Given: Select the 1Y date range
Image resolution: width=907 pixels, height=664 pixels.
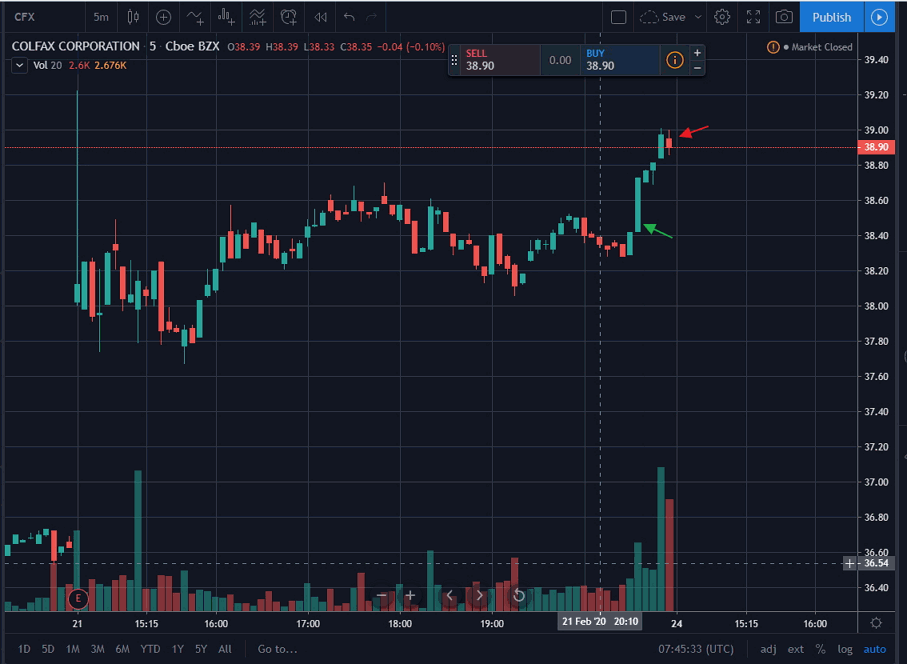Looking at the screenshot, I should coord(178,649).
